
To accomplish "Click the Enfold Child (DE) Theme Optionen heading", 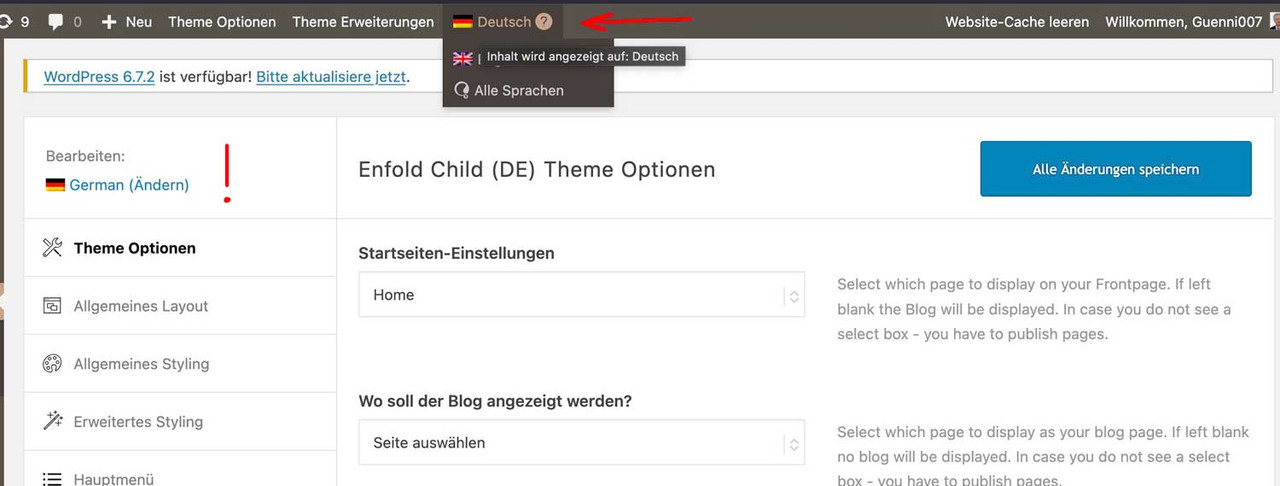I will click(x=537, y=169).
